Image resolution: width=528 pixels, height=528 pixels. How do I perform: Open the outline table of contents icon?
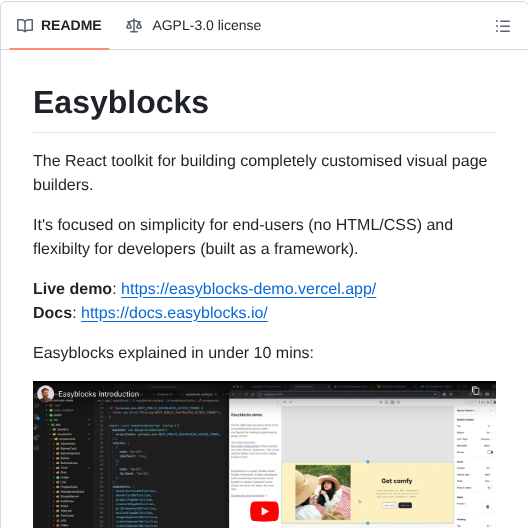click(x=503, y=26)
